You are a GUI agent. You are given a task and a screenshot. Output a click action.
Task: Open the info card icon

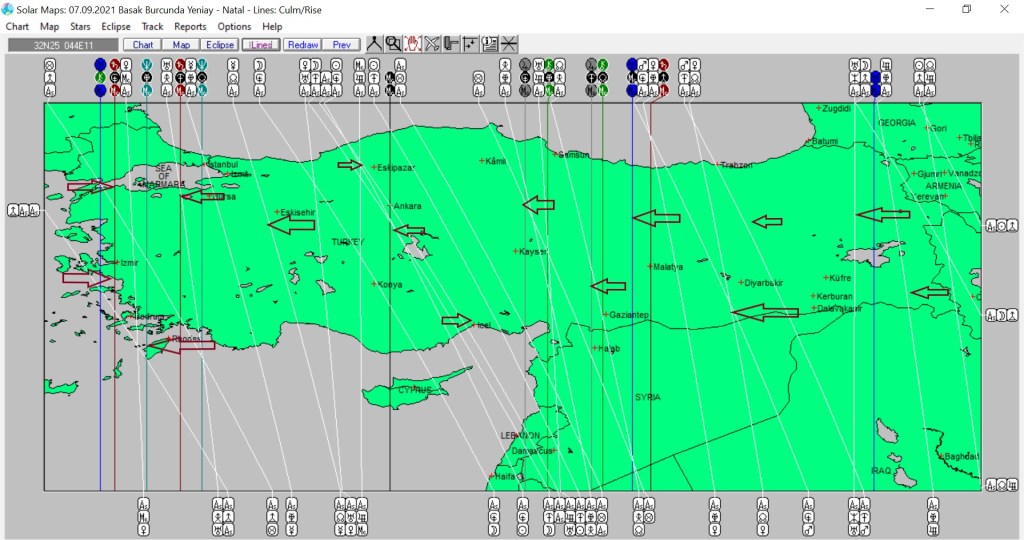(489, 44)
